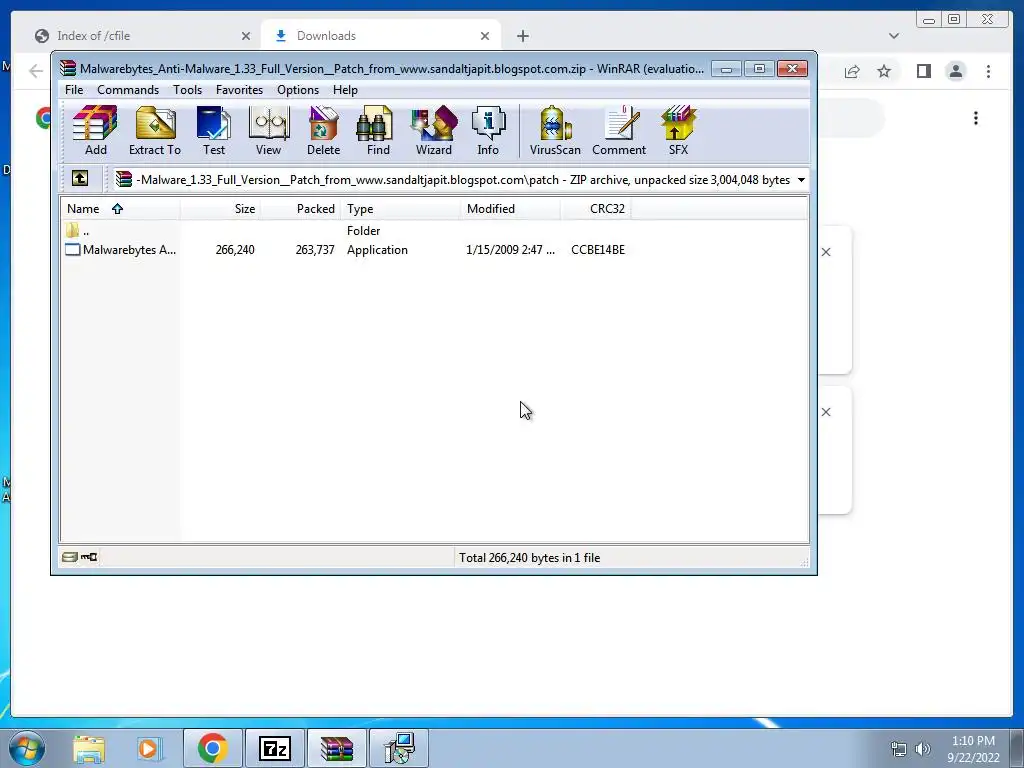Go up one folder level arrow button
Image resolution: width=1024 pixels, height=768 pixels.
80,178
